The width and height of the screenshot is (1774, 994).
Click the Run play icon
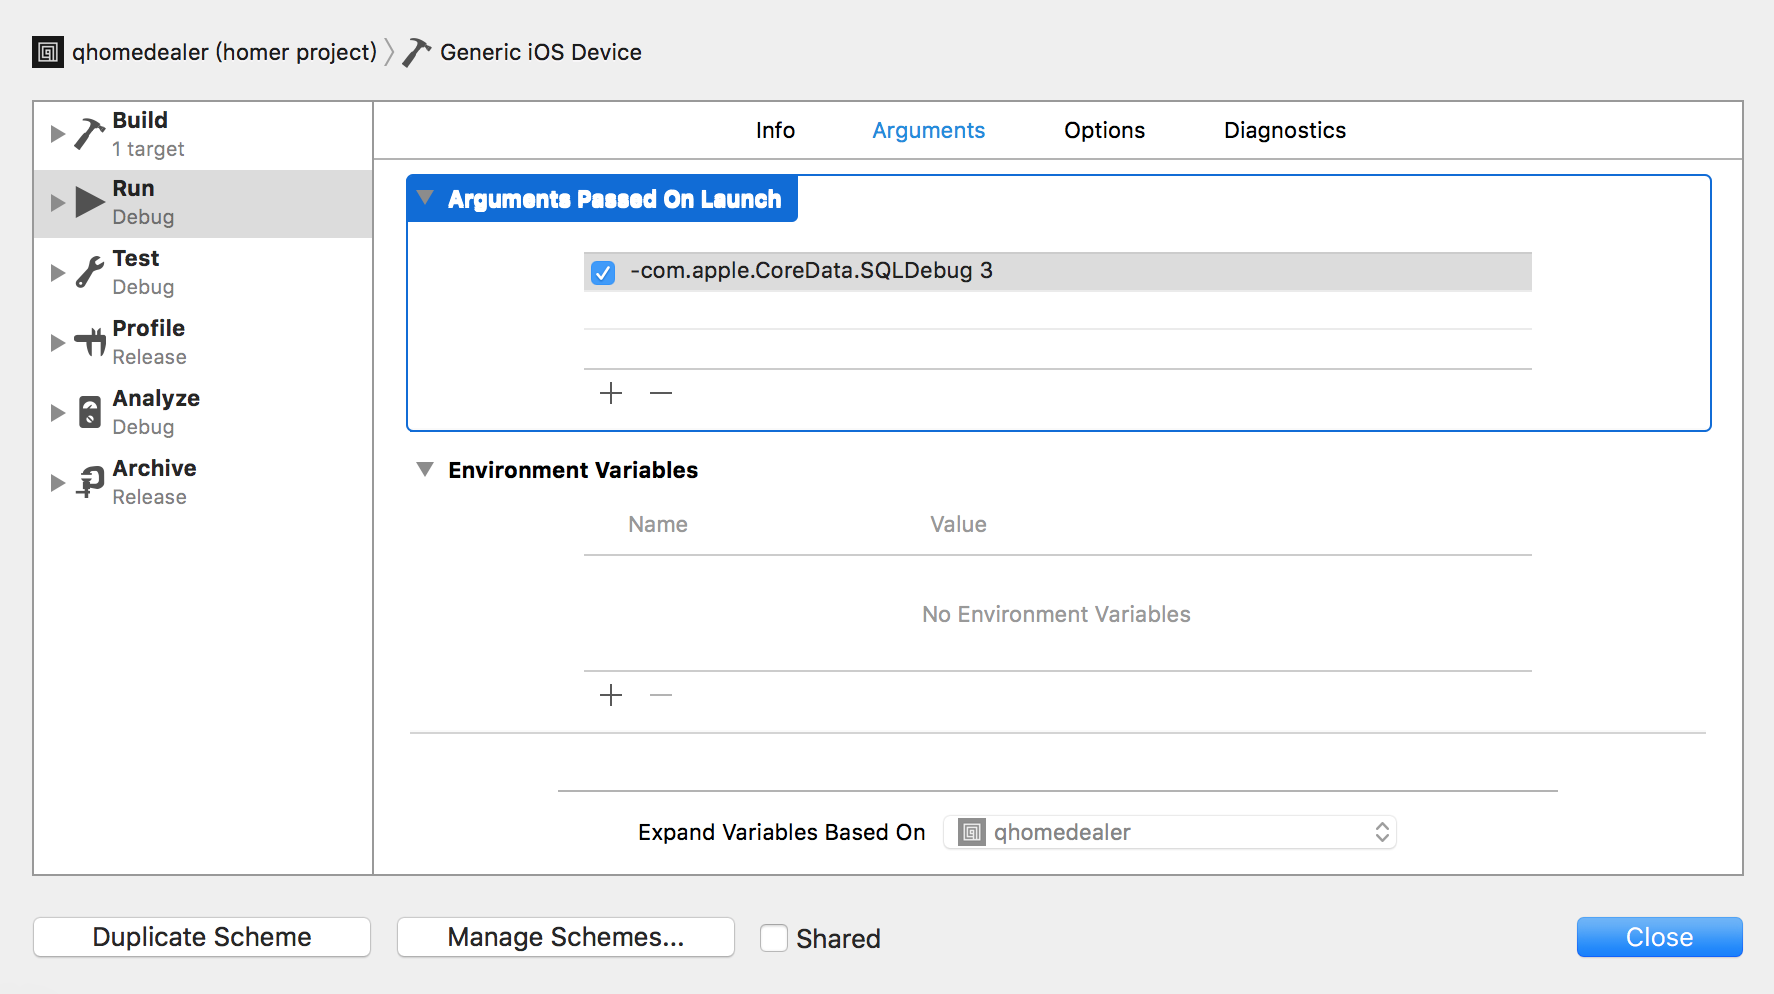coord(90,203)
